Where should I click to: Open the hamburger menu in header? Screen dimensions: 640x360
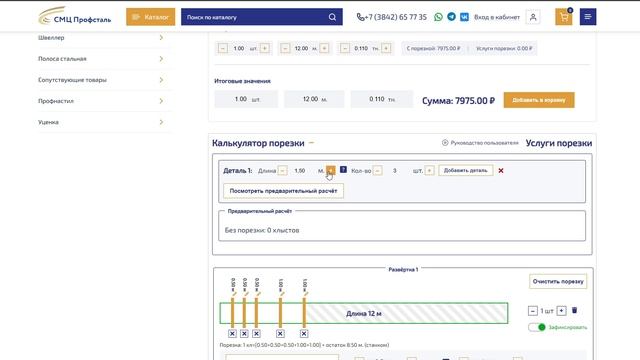pos(588,17)
